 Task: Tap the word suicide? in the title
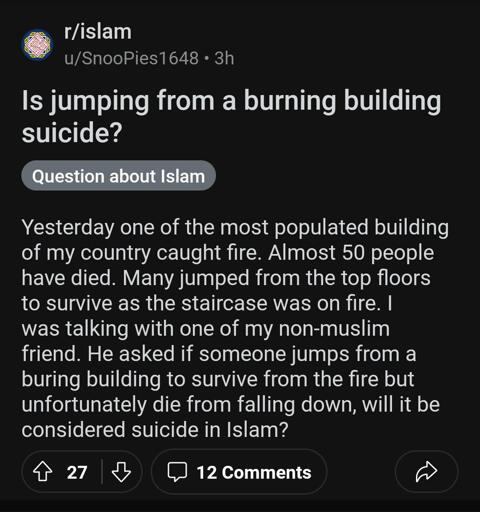pos(72,133)
